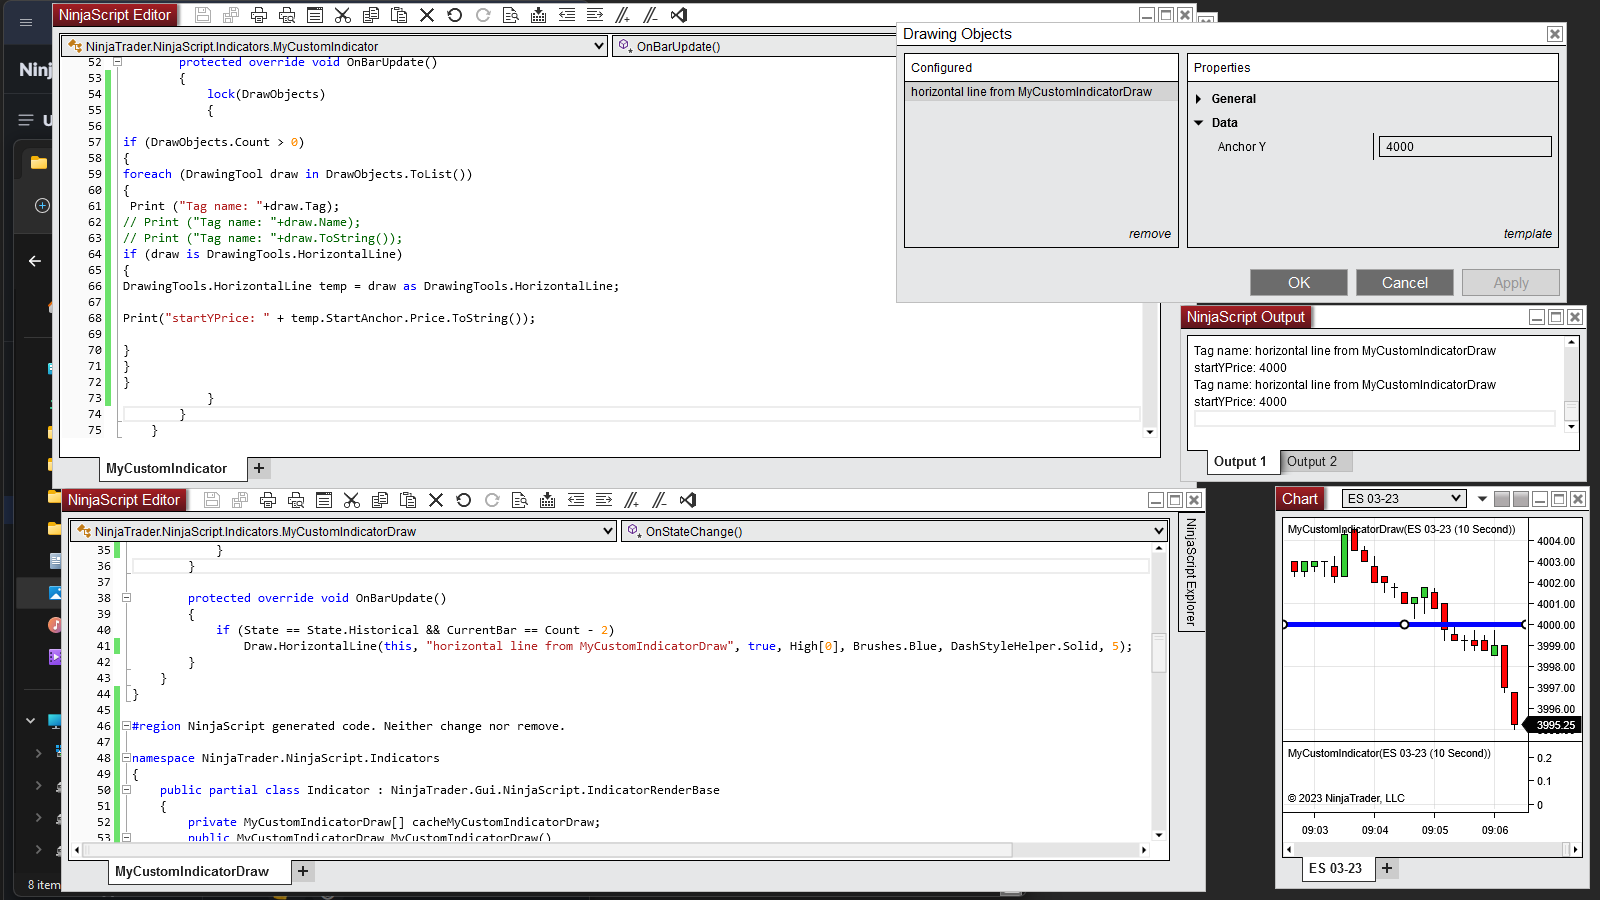The height and width of the screenshot is (900, 1600).
Task: Click cut scissors icon in the MyCustomIndicatorDraw editor
Action: click(x=351, y=500)
